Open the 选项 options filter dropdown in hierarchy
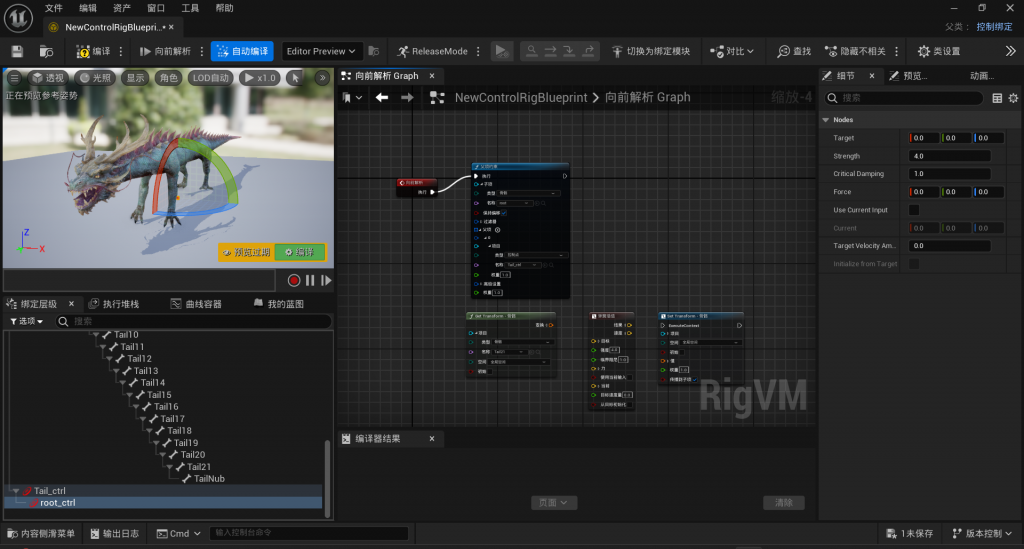Screen dimensions: 1024x549 (x=27, y=321)
